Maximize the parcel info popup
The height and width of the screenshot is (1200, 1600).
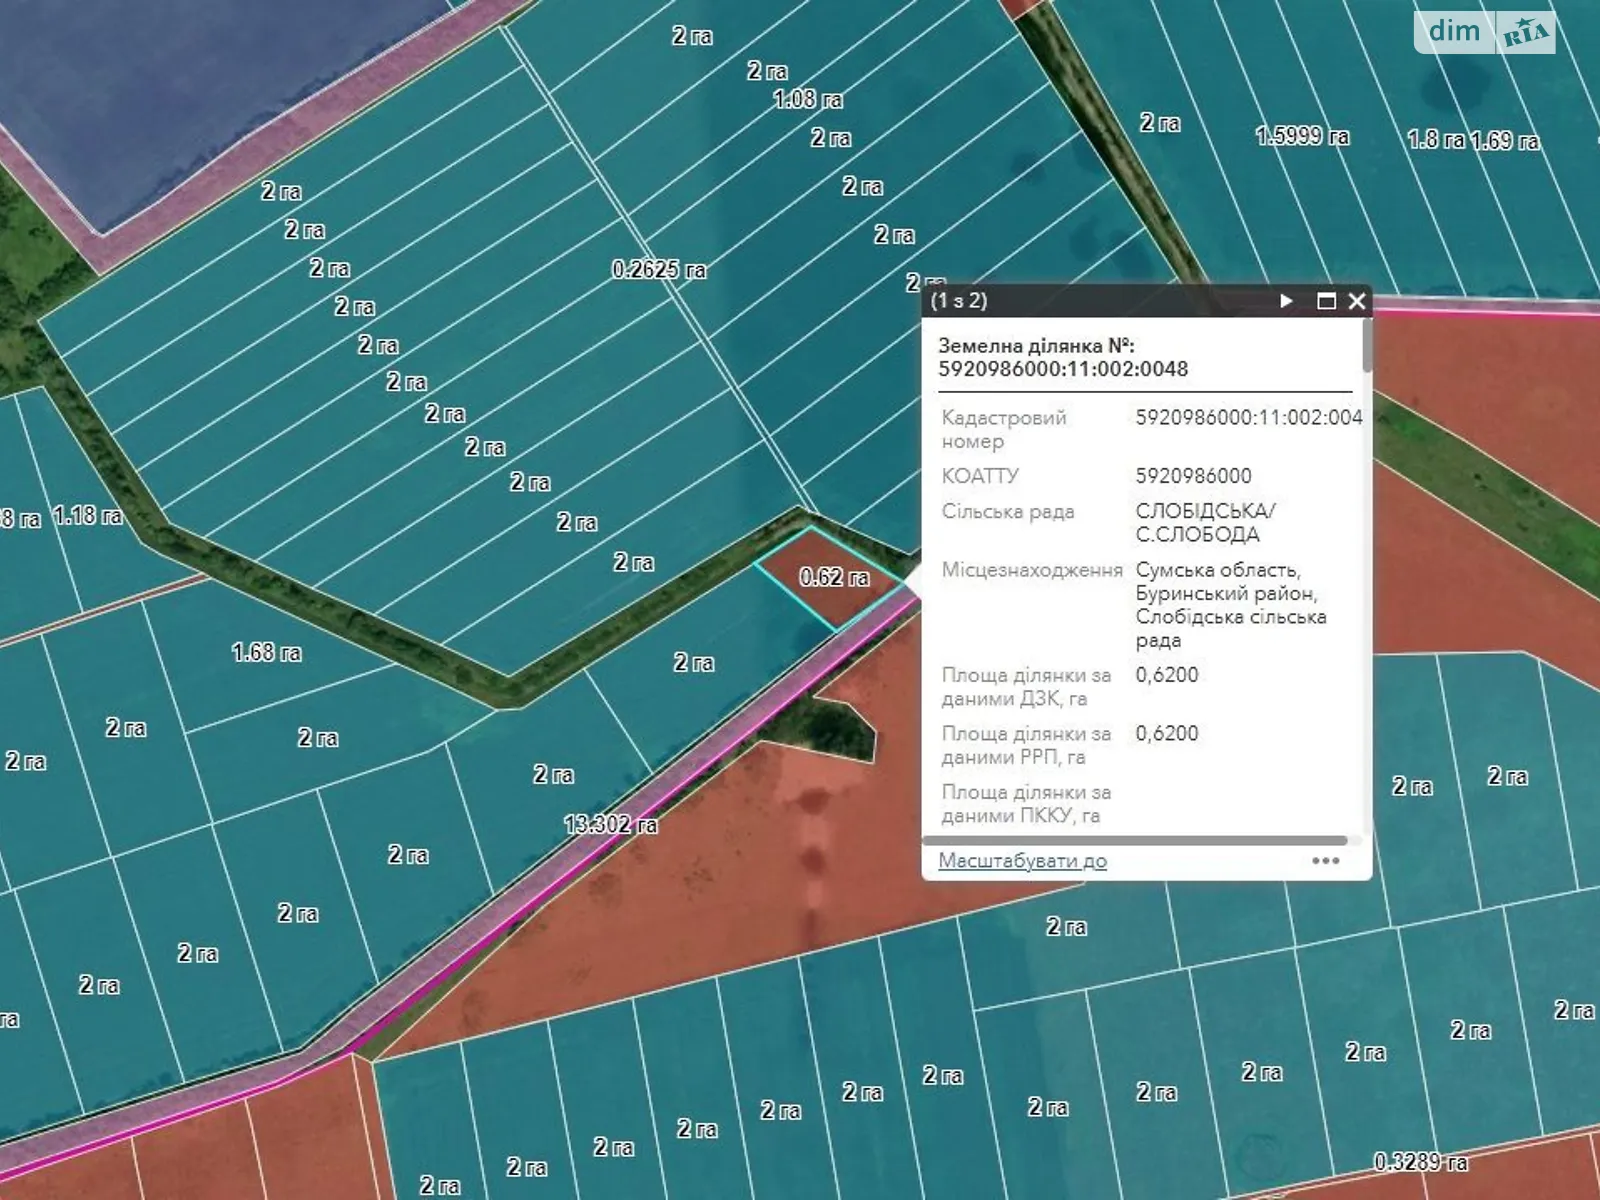pyautogui.click(x=1326, y=301)
